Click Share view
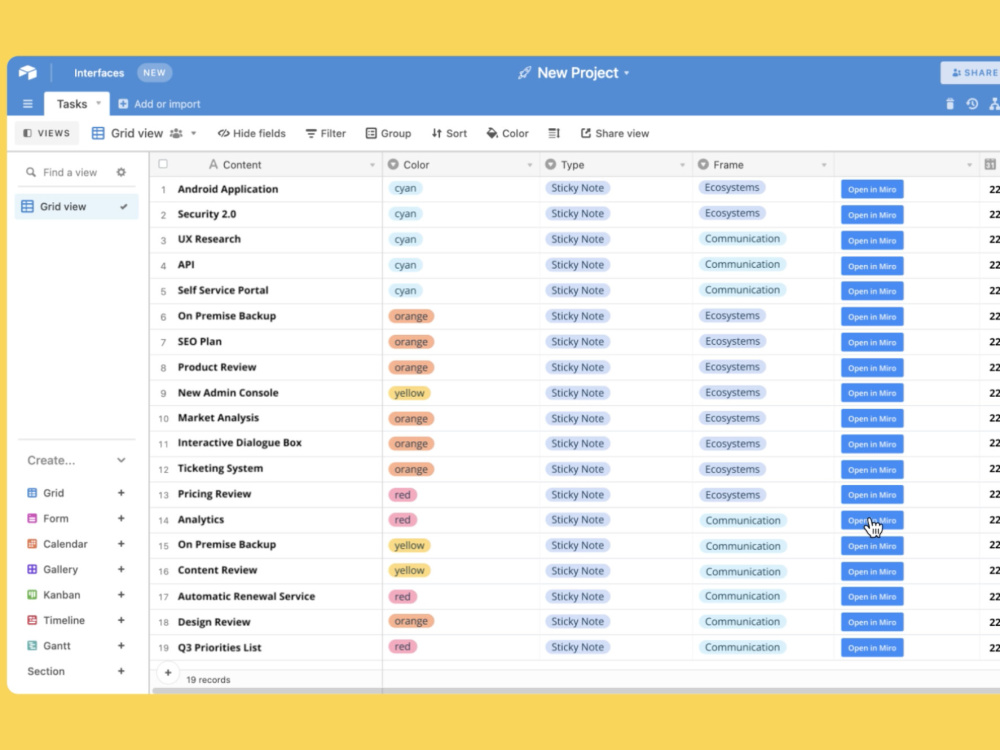The width and height of the screenshot is (1000, 750). [615, 133]
